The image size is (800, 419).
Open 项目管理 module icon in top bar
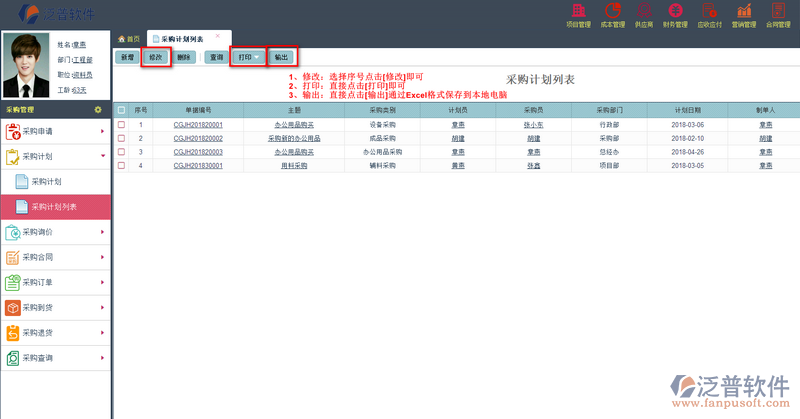579,13
